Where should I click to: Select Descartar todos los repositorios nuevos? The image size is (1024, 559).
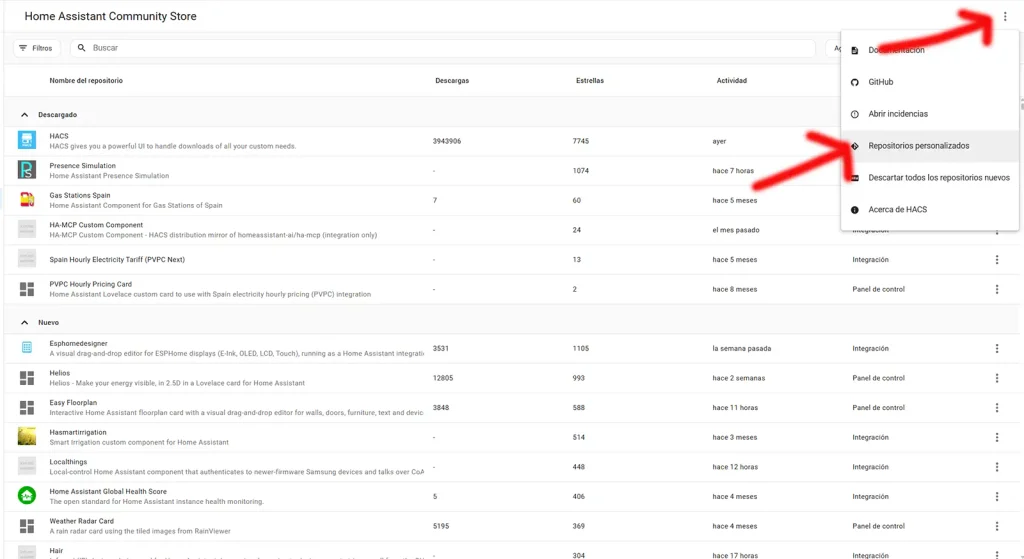coord(930,178)
